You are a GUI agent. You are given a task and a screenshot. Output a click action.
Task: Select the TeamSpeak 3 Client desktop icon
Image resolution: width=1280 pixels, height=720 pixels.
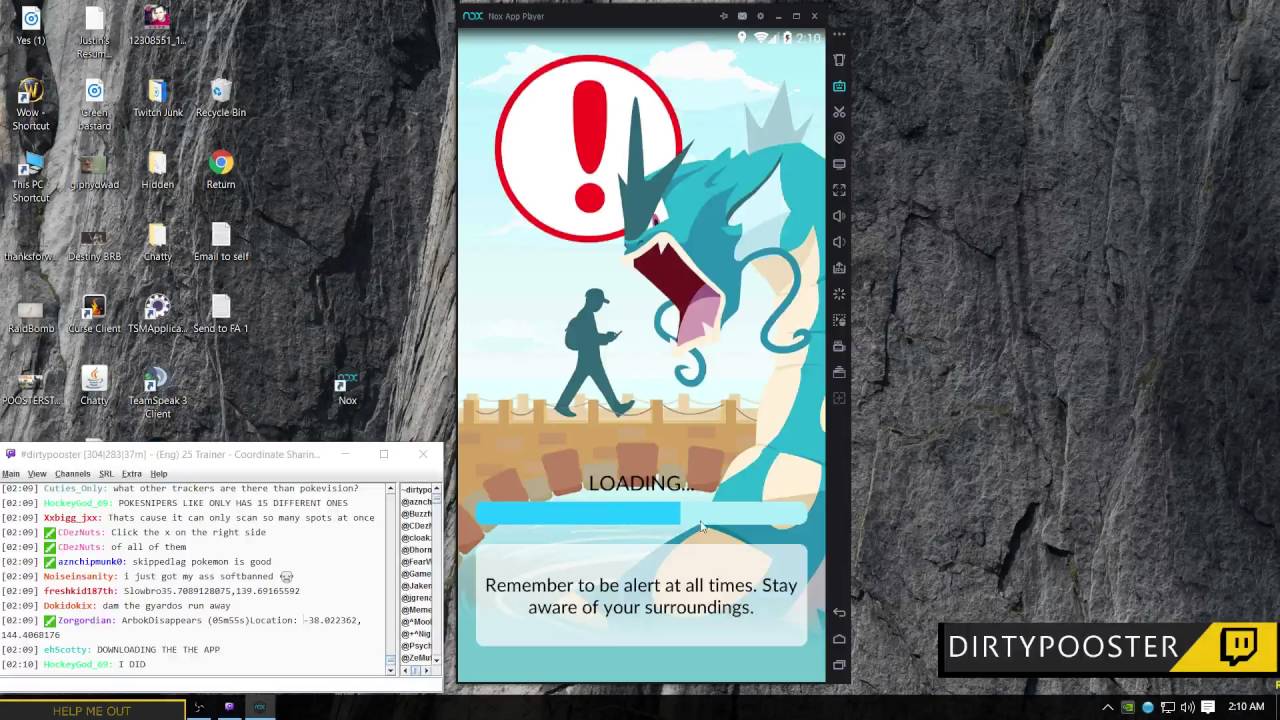point(157,392)
